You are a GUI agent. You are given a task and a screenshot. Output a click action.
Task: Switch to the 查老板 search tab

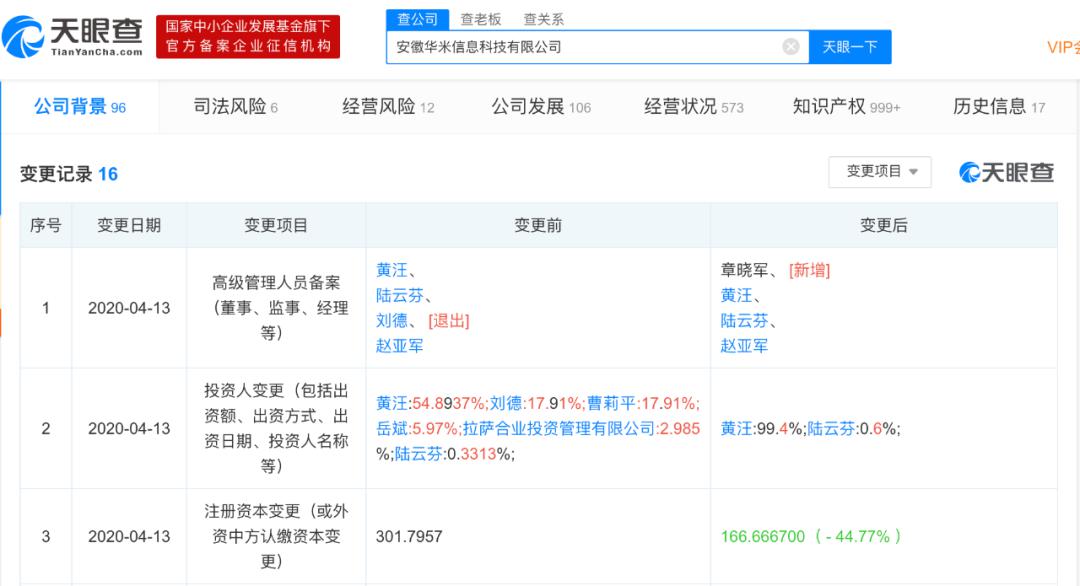click(480, 19)
